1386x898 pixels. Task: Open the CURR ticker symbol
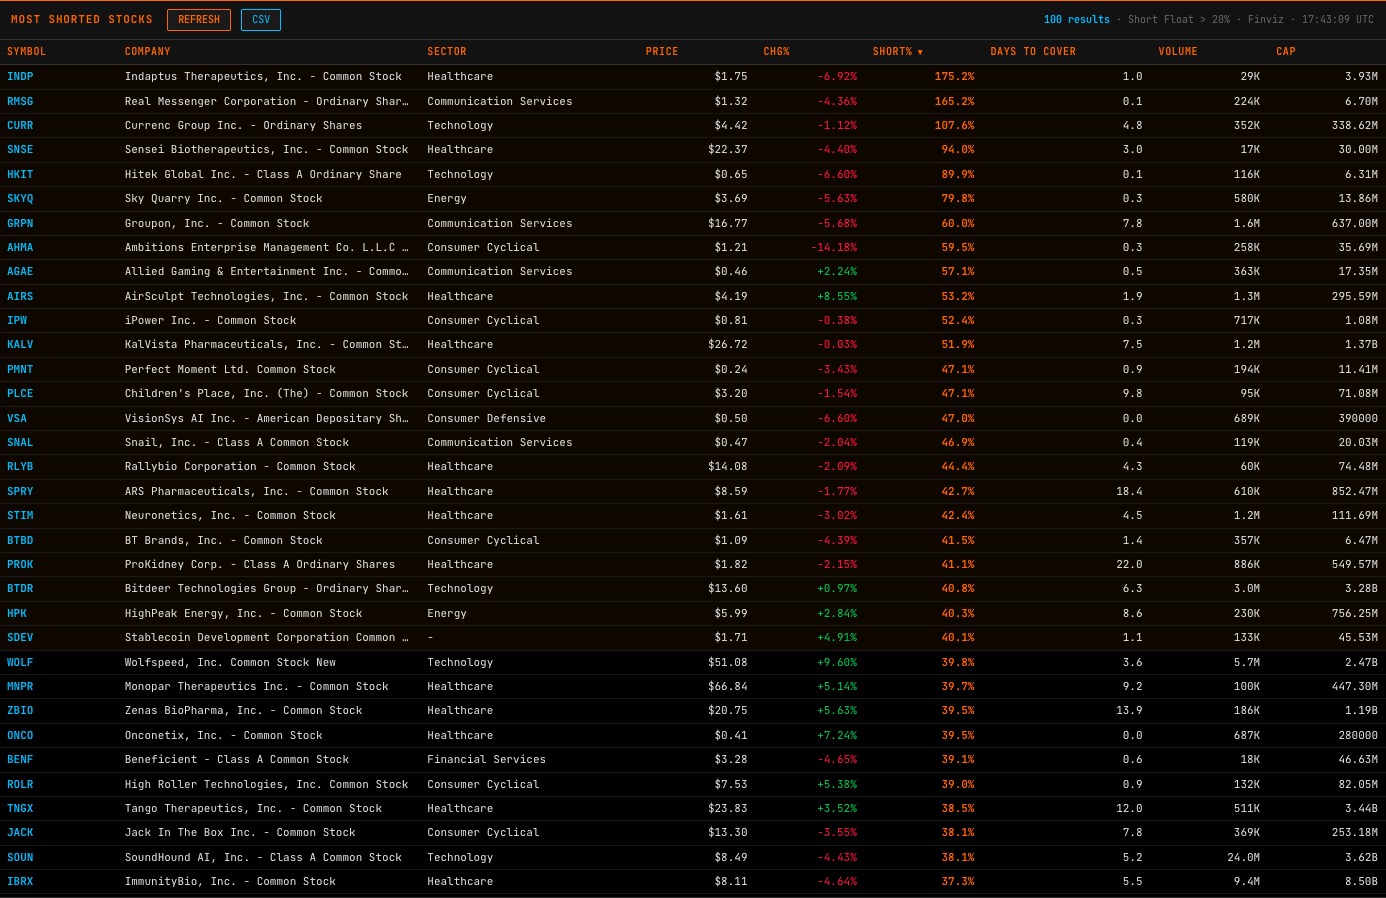[20, 126]
